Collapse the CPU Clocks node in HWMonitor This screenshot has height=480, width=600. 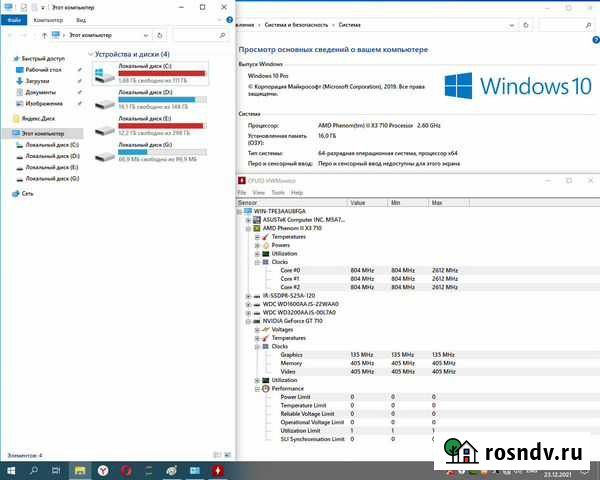point(257,262)
